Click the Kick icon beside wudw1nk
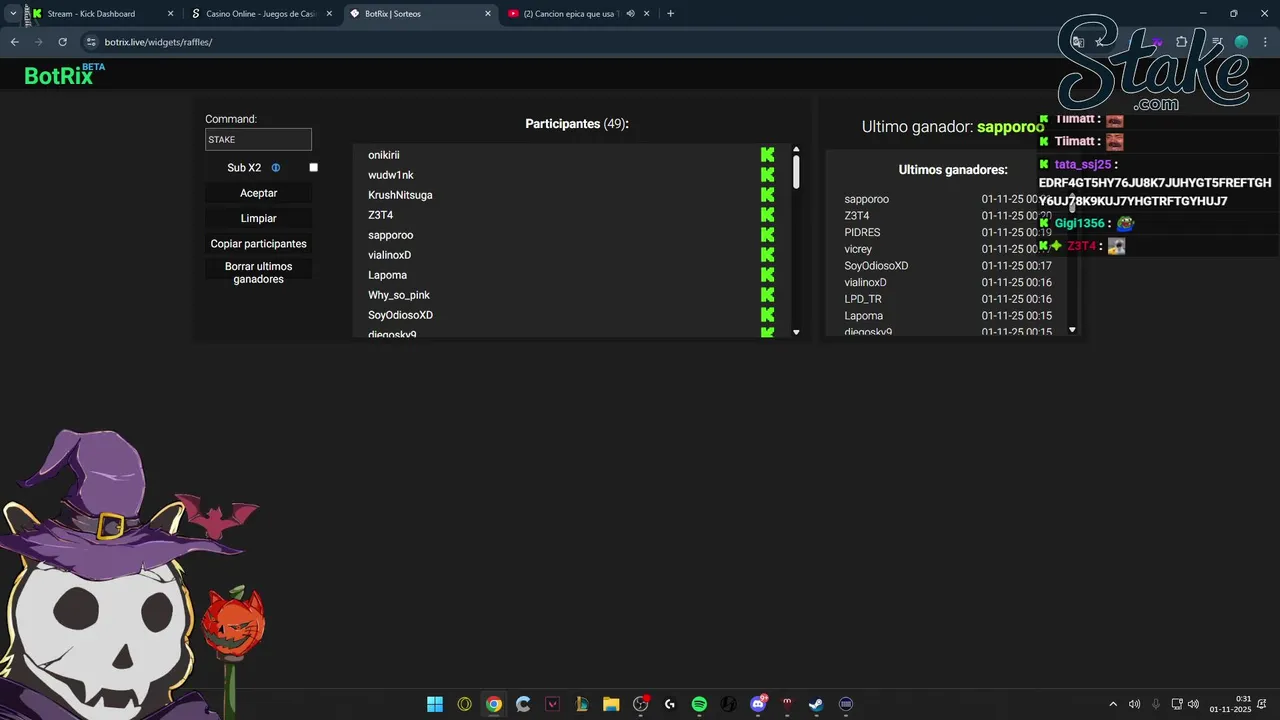1280x720 pixels. tap(767, 175)
